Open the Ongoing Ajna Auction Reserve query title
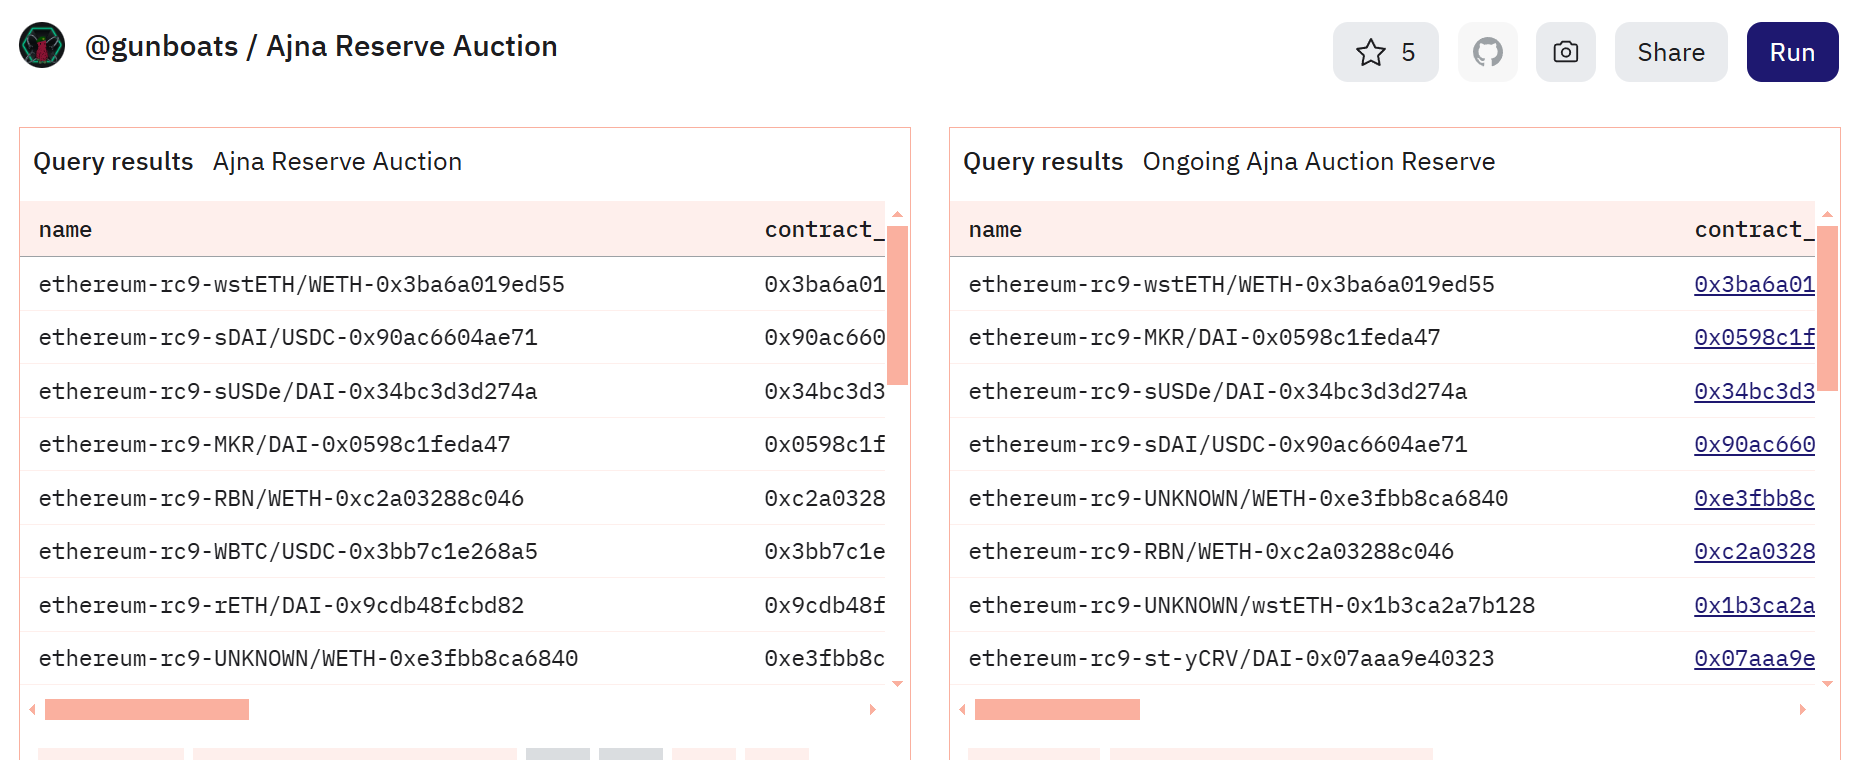1859x760 pixels. coord(1318,161)
